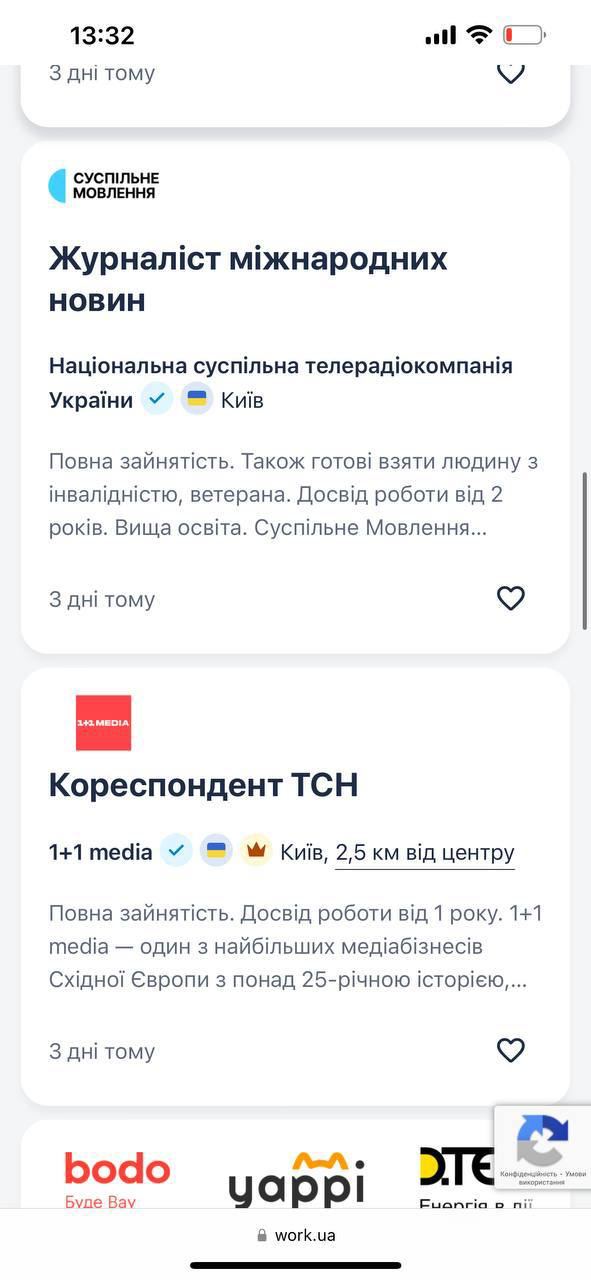
Task: Open the Суспільне Мовлення company logo
Action: click(104, 185)
